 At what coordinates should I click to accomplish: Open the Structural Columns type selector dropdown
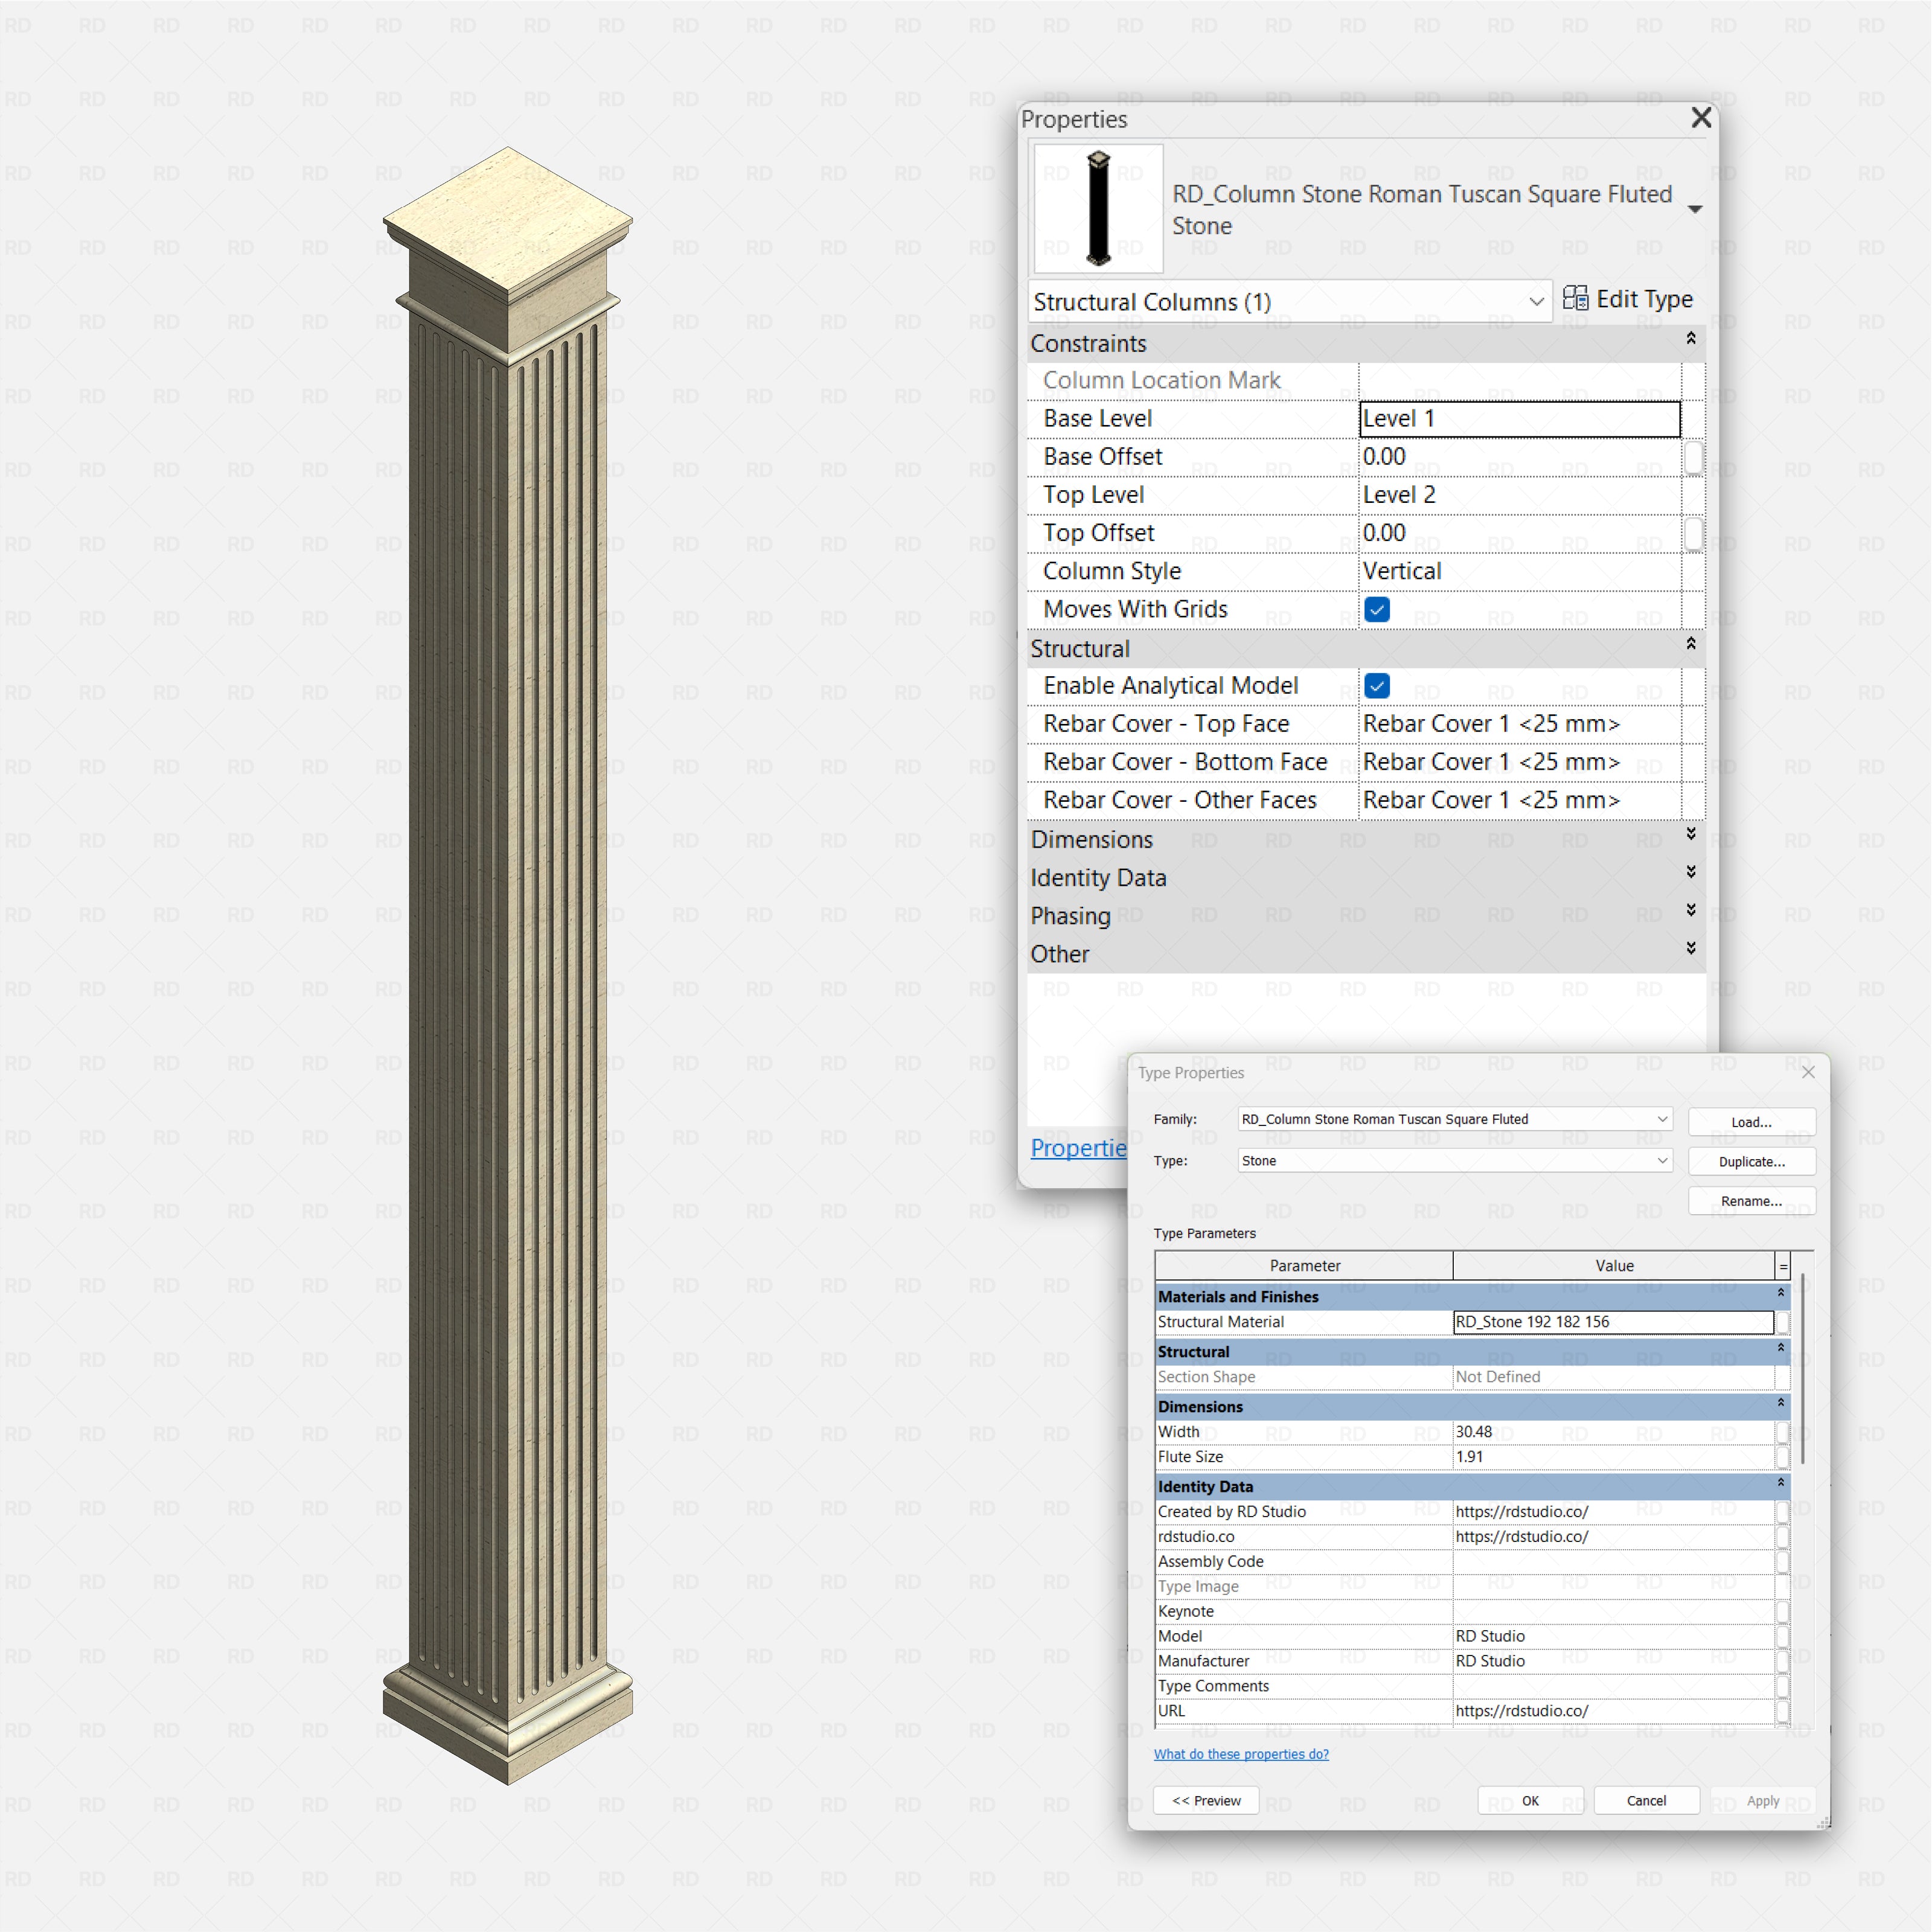1536,301
